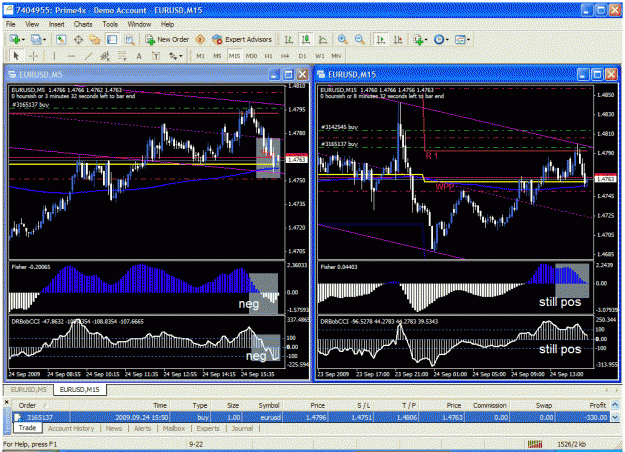Launch MetaEditor from the toolbar icon
625x452 pixels.
[200, 39]
